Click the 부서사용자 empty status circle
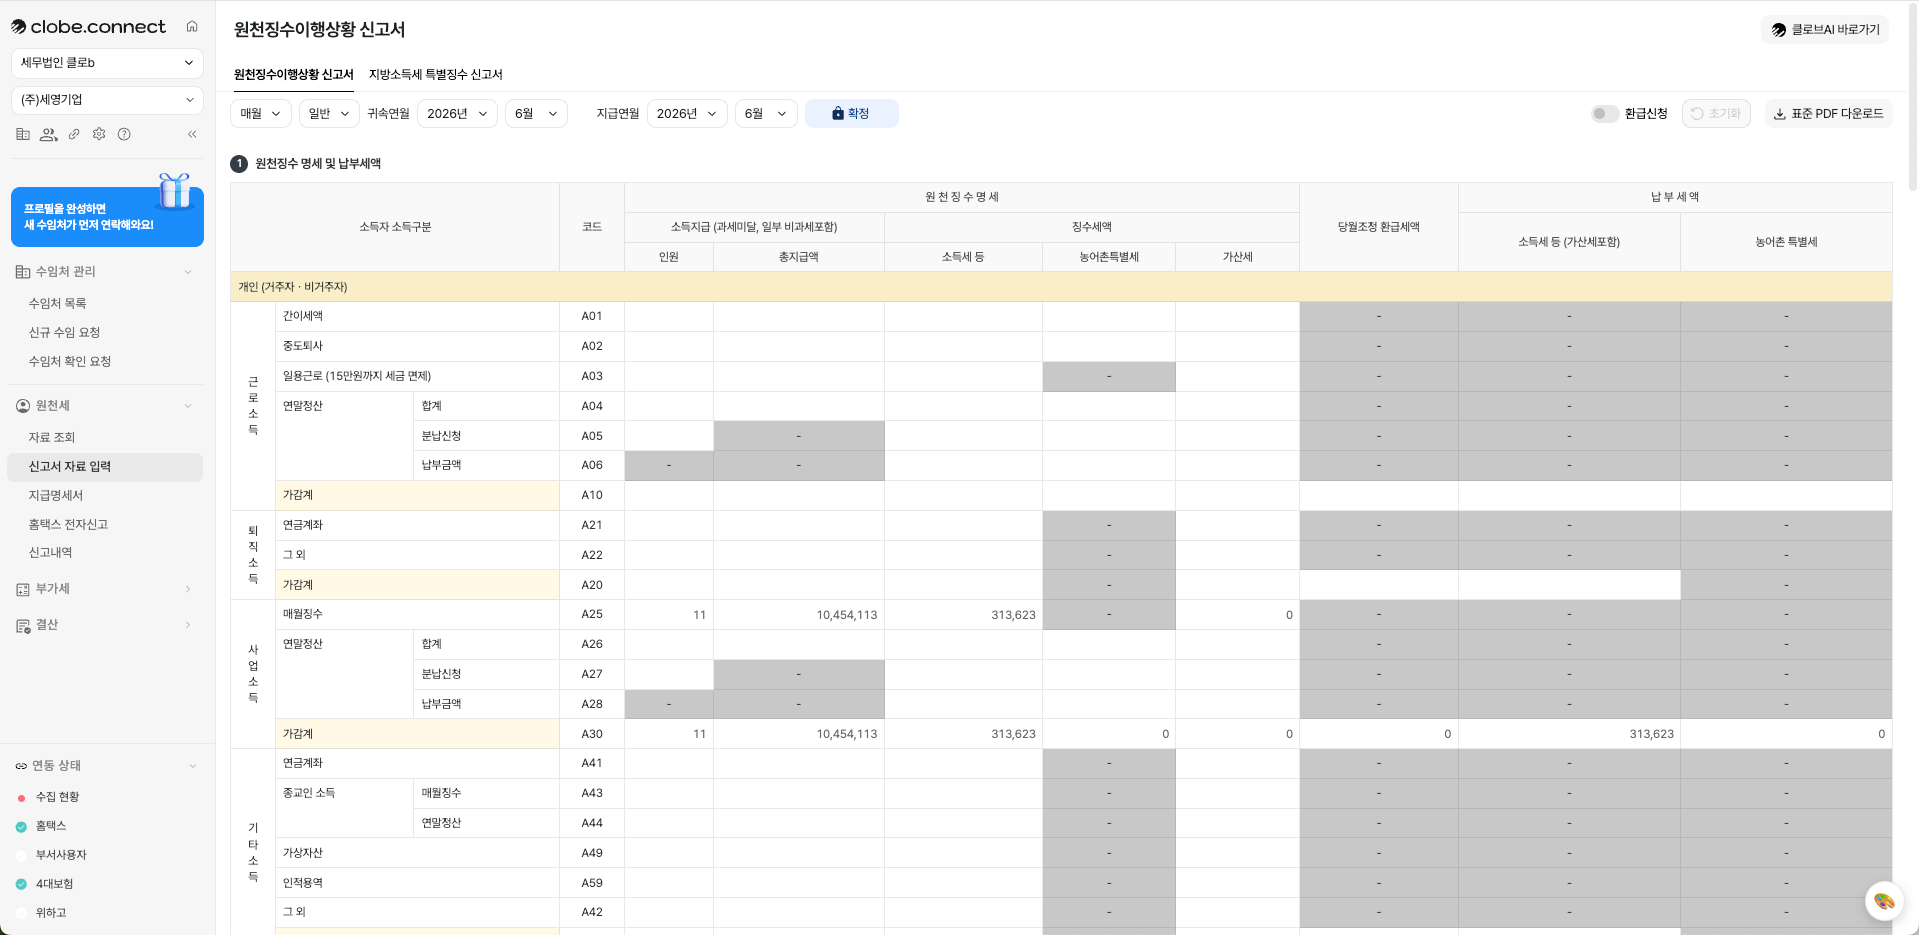The width and height of the screenshot is (1919, 935). click(x=21, y=856)
